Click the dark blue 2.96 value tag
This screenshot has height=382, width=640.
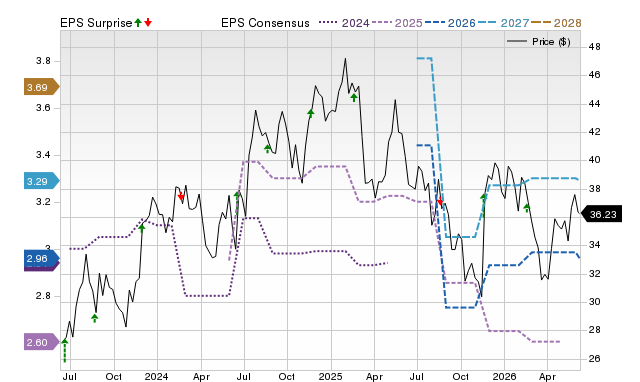pos(41,258)
